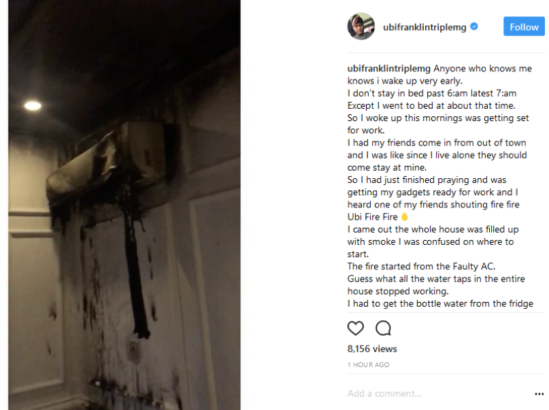Select the caption line ending 'from the fridge'

click(440, 304)
